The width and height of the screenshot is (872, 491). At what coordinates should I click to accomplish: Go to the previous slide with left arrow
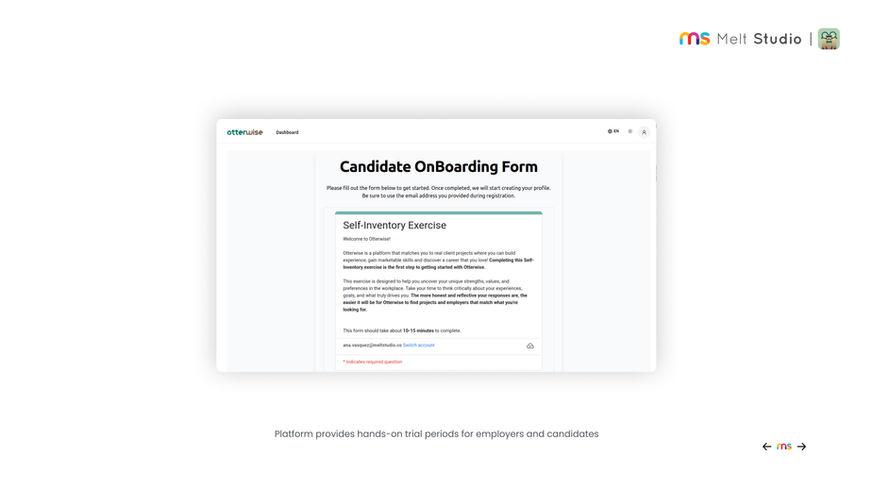click(767, 447)
